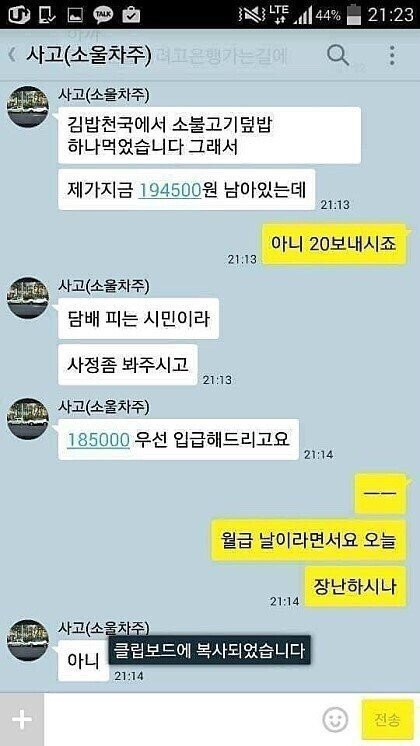Tap the 클립보드에 복사되었습니다 toast
Image resolution: width=420 pixels, height=746 pixels.
pos(209,650)
